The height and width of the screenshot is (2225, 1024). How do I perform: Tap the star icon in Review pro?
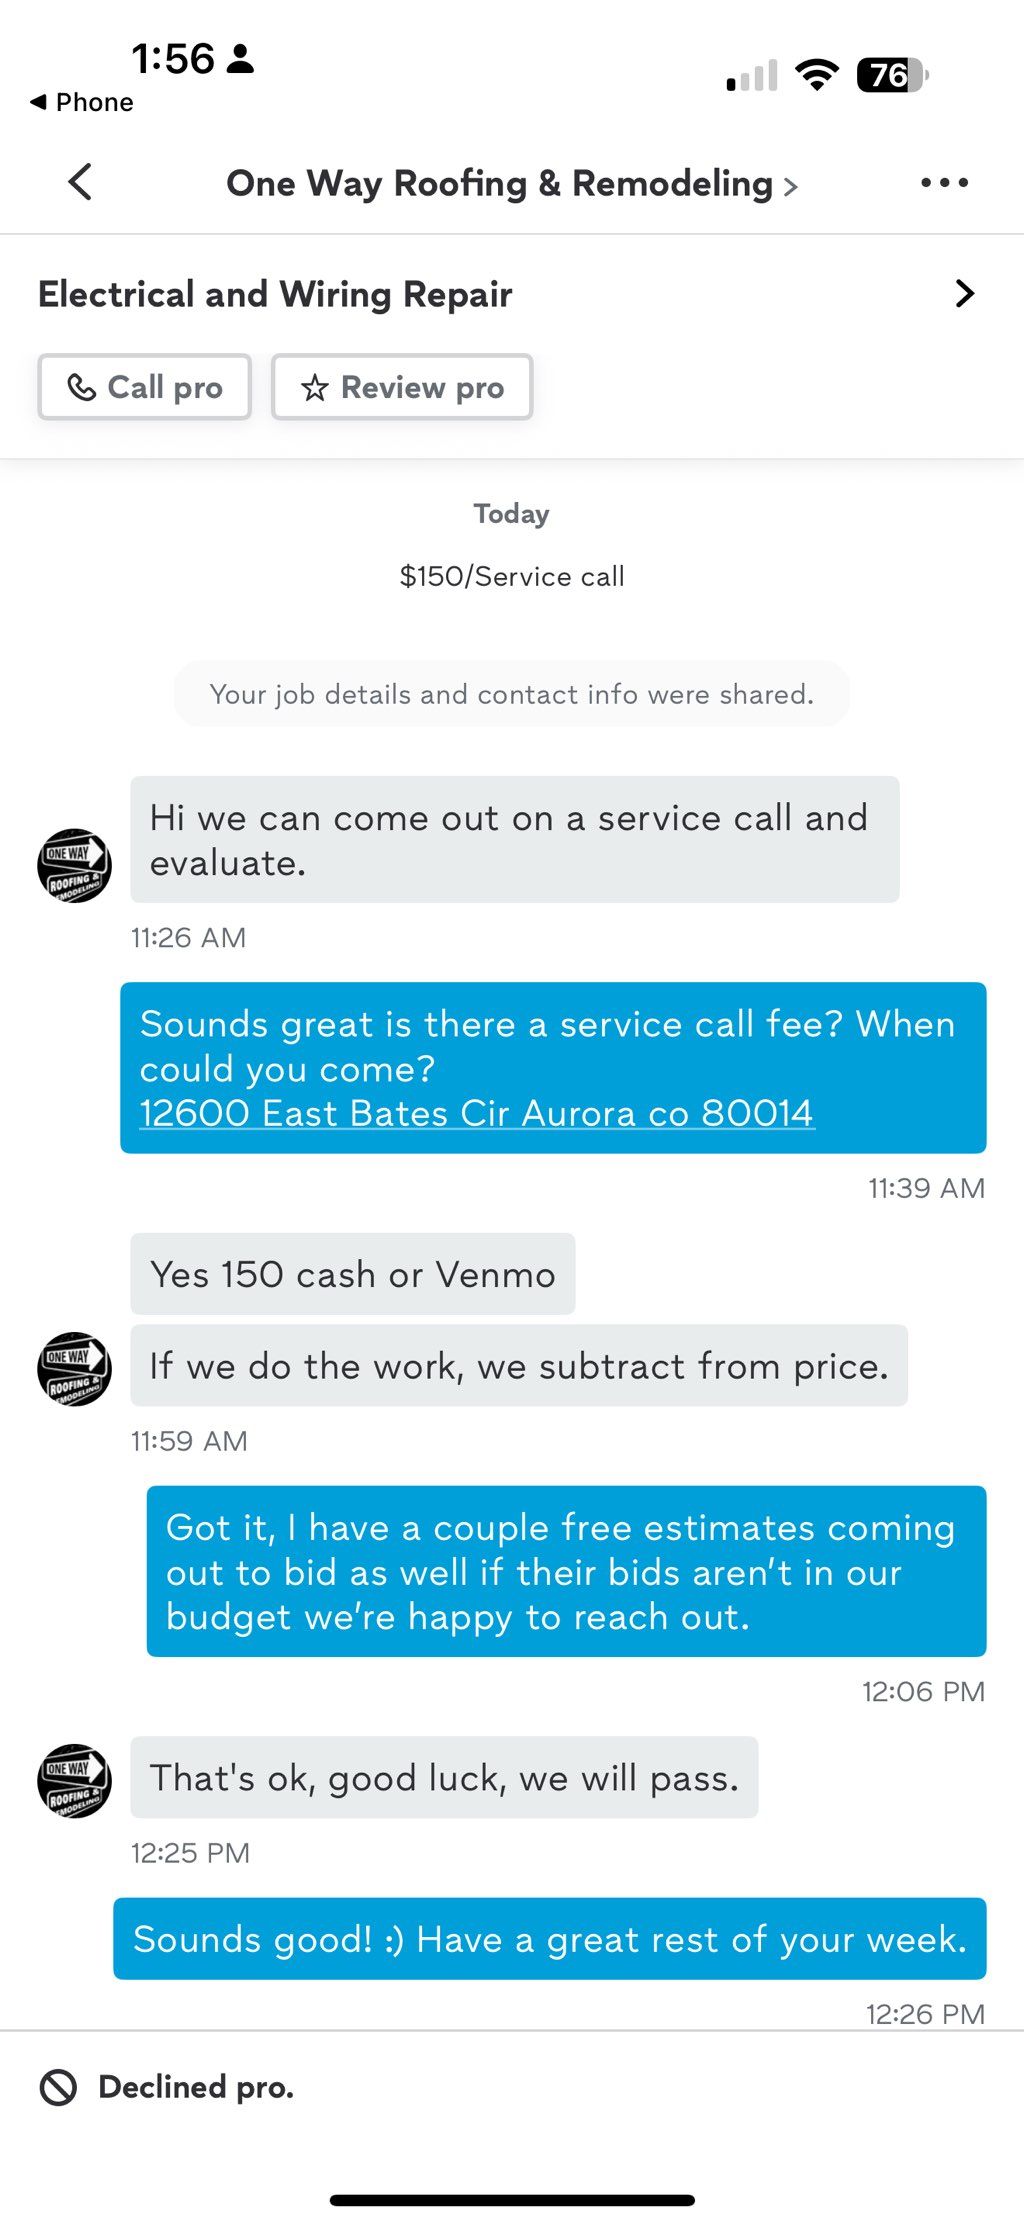tap(315, 388)
